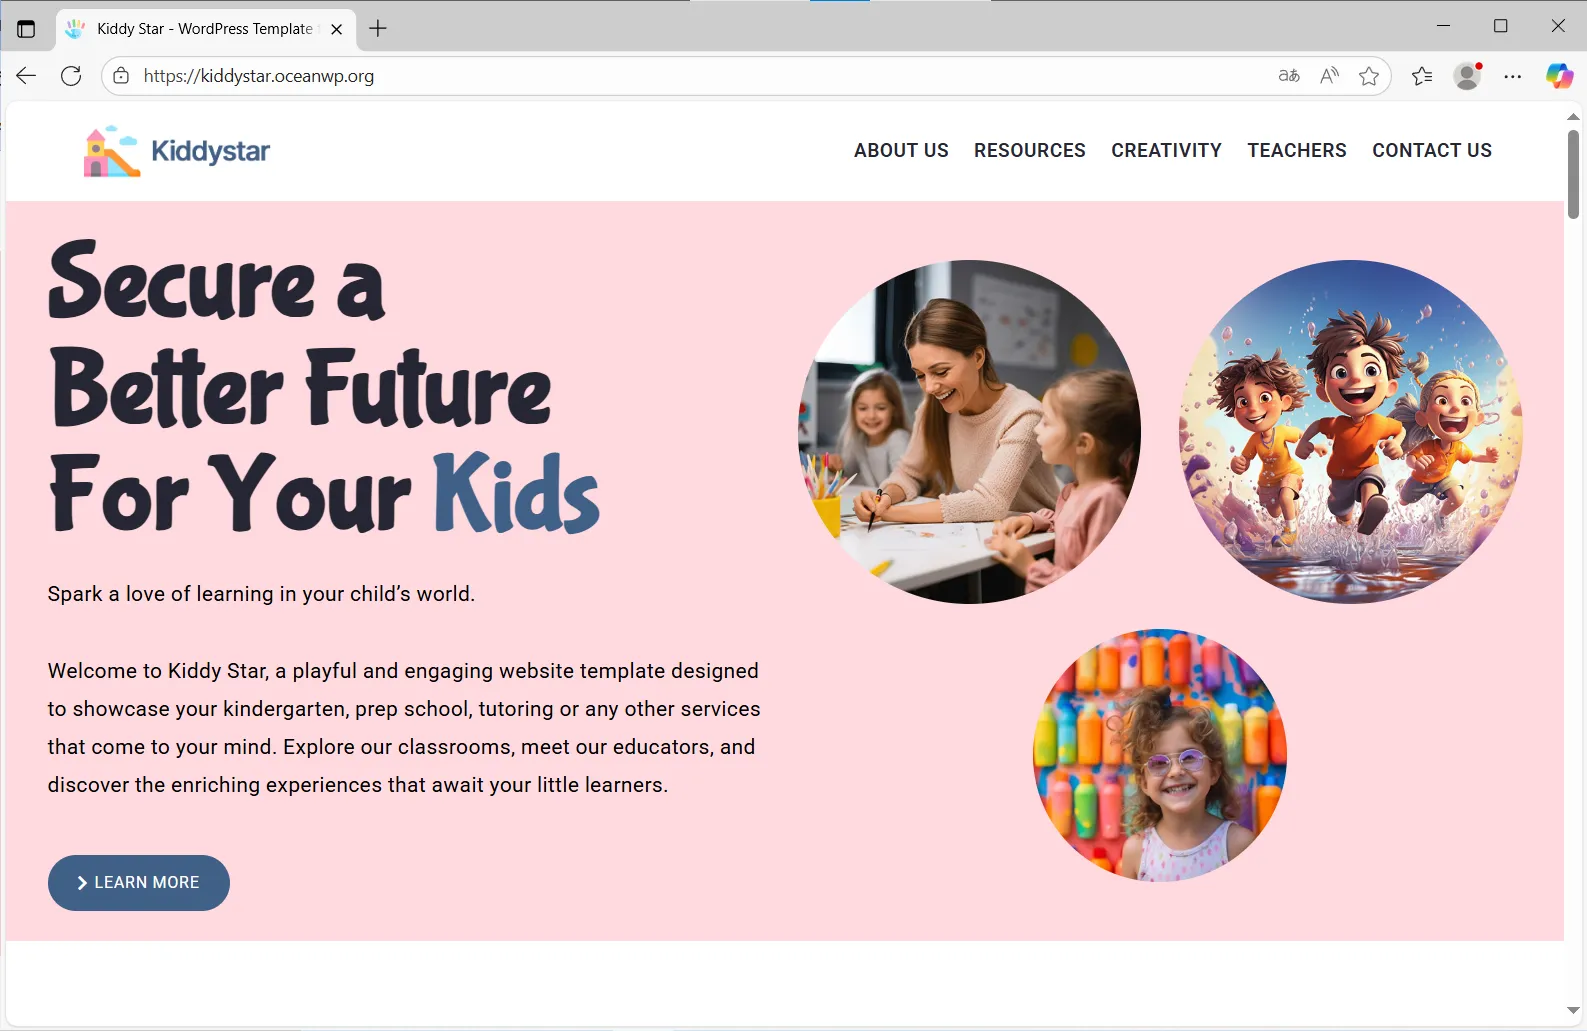The height and width of the screenshot is (1031, 1587).
Task: Launch the Copilot sidebar icon
Action: [1559, 76]
